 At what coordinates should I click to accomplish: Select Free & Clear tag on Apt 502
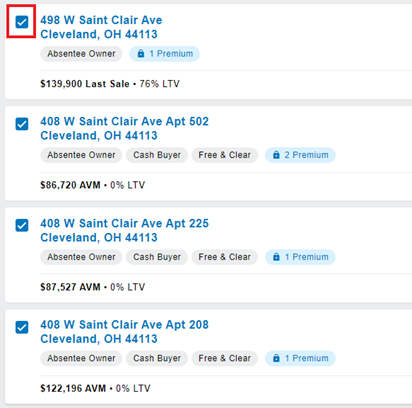[x=225, y=155]
